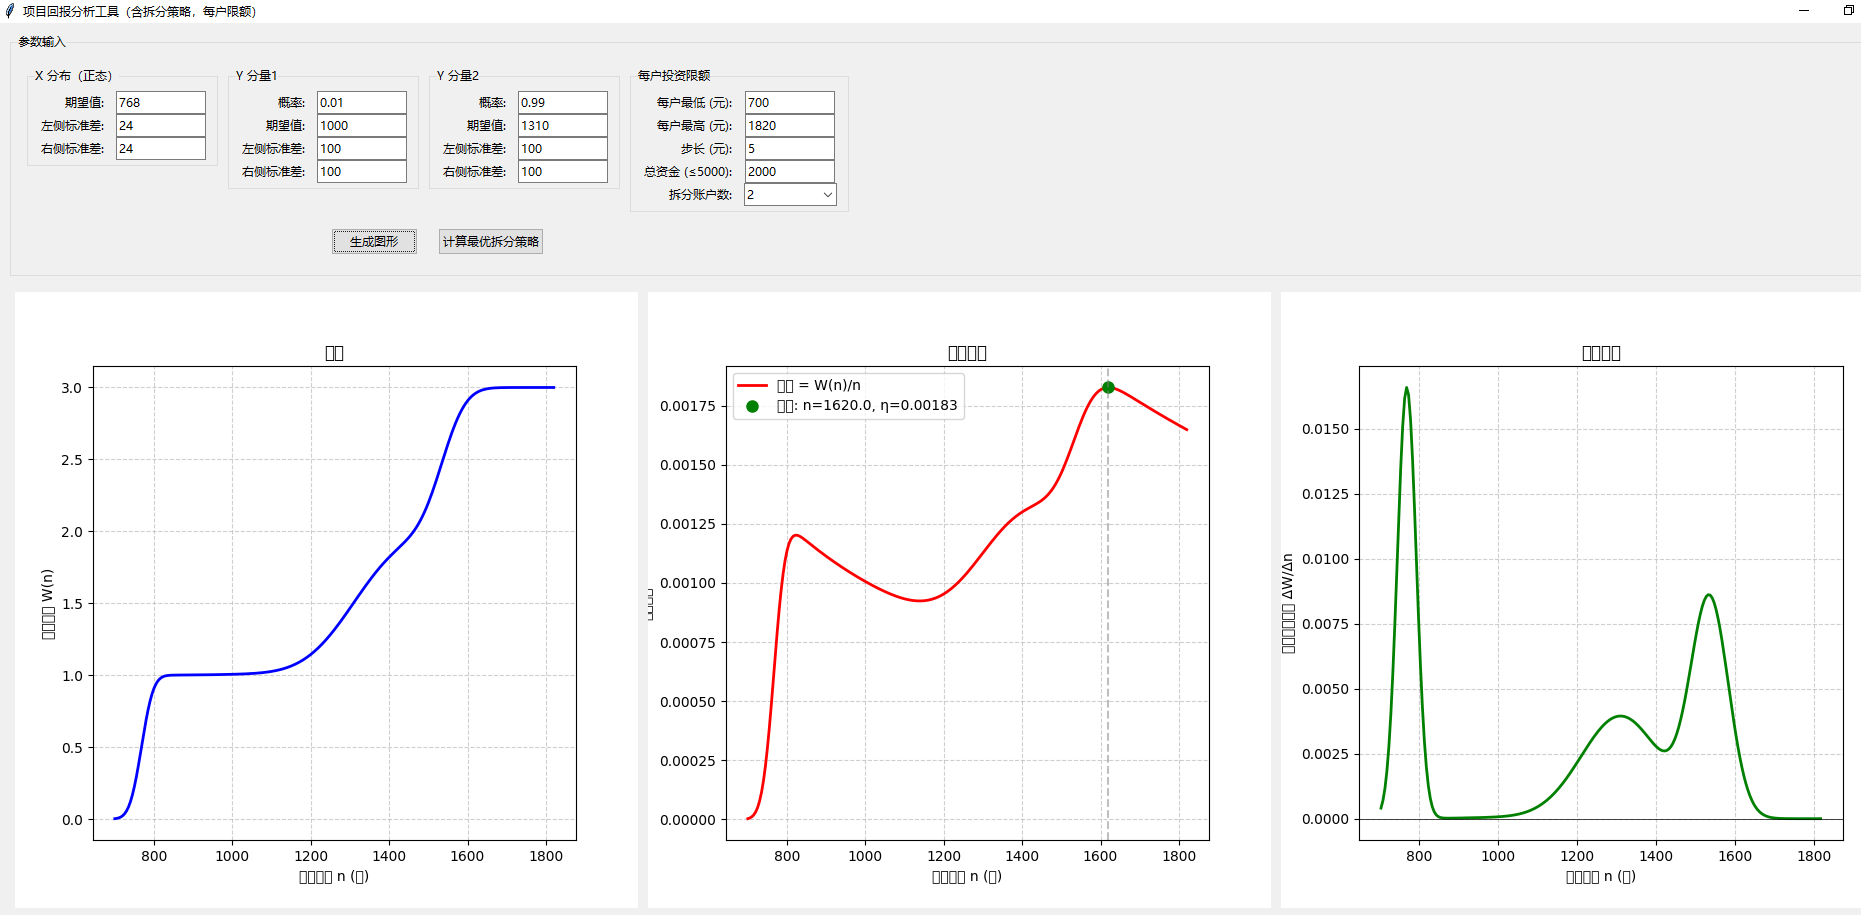The image size is (1861, 915).
Task: Focus the X 分布 期望值 field
Action: click(160, 103)
